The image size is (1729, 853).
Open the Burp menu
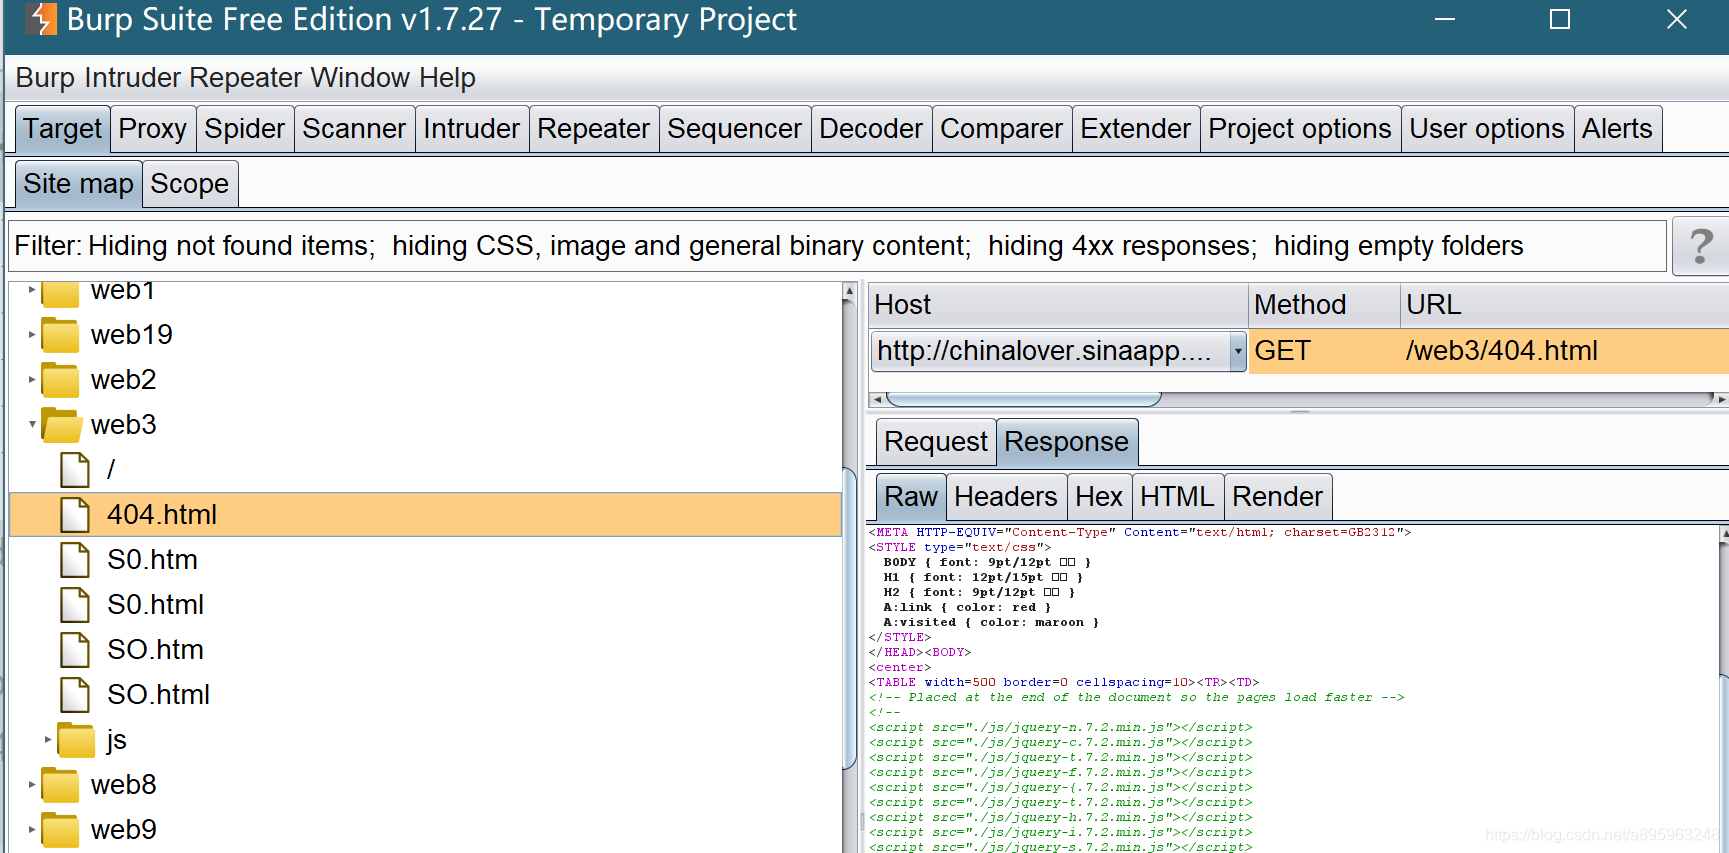click(x=45, y=78)
